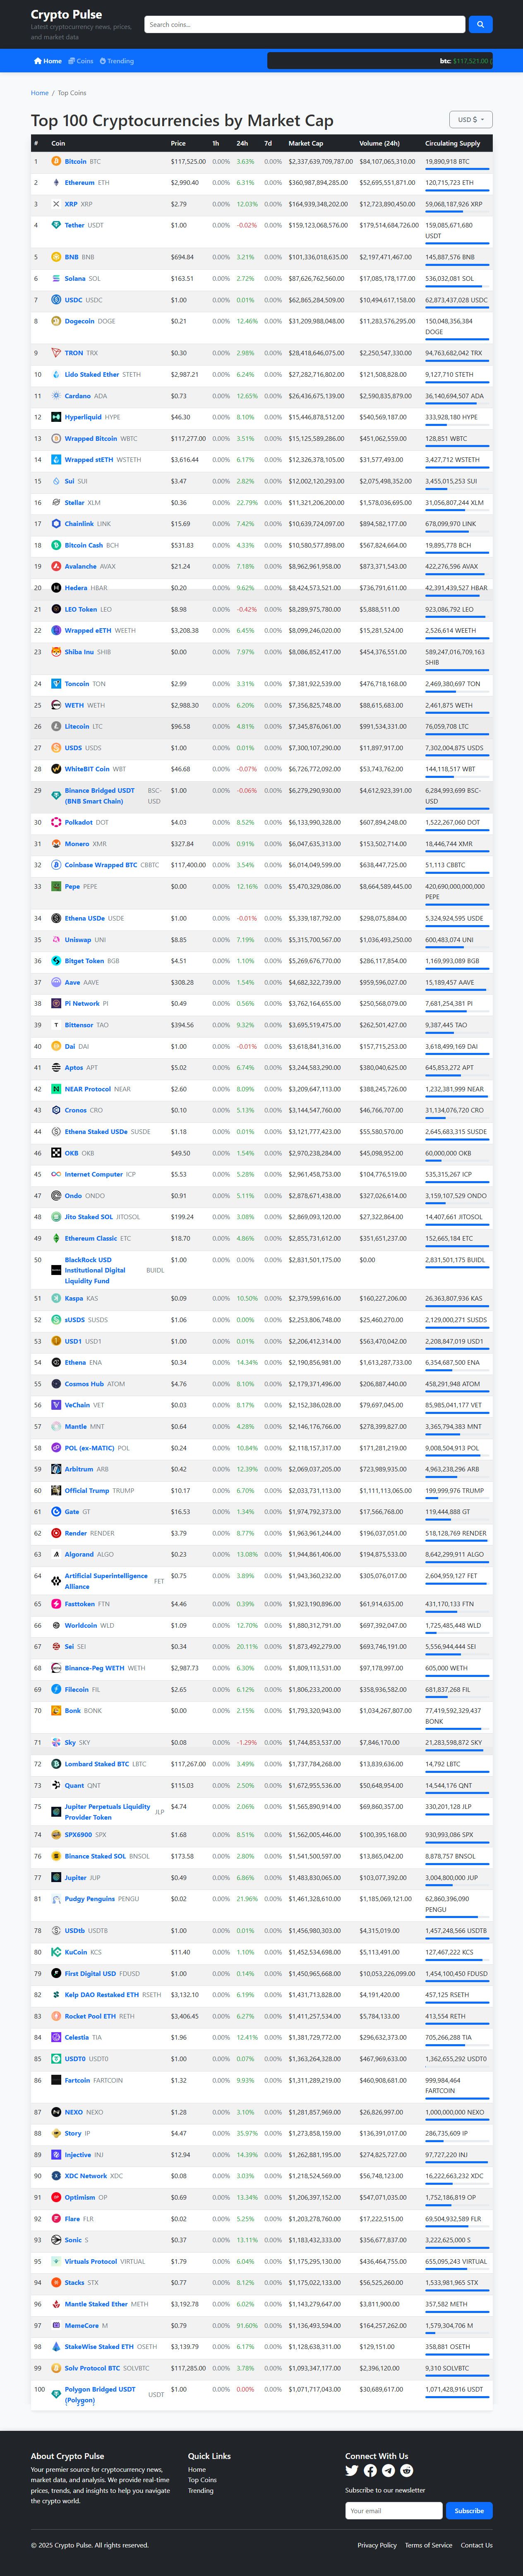Viewport: 523px width, 2576px height.
Task: Open the Telegram social icon in footer
Action: click(388, 2471)
